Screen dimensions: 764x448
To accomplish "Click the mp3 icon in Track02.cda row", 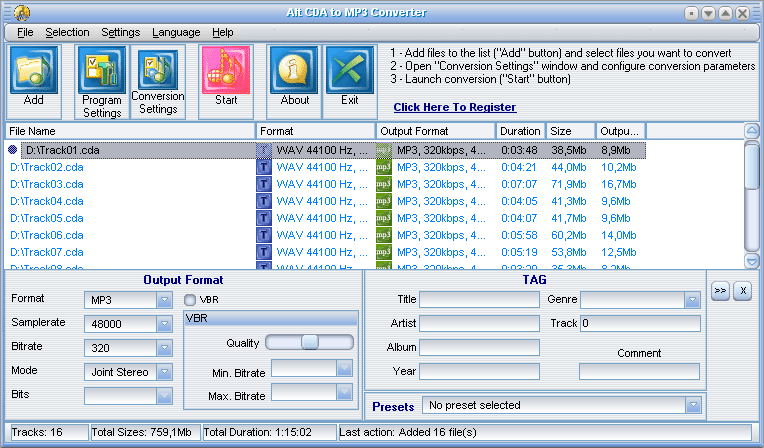I will click(x=384, y=167).
